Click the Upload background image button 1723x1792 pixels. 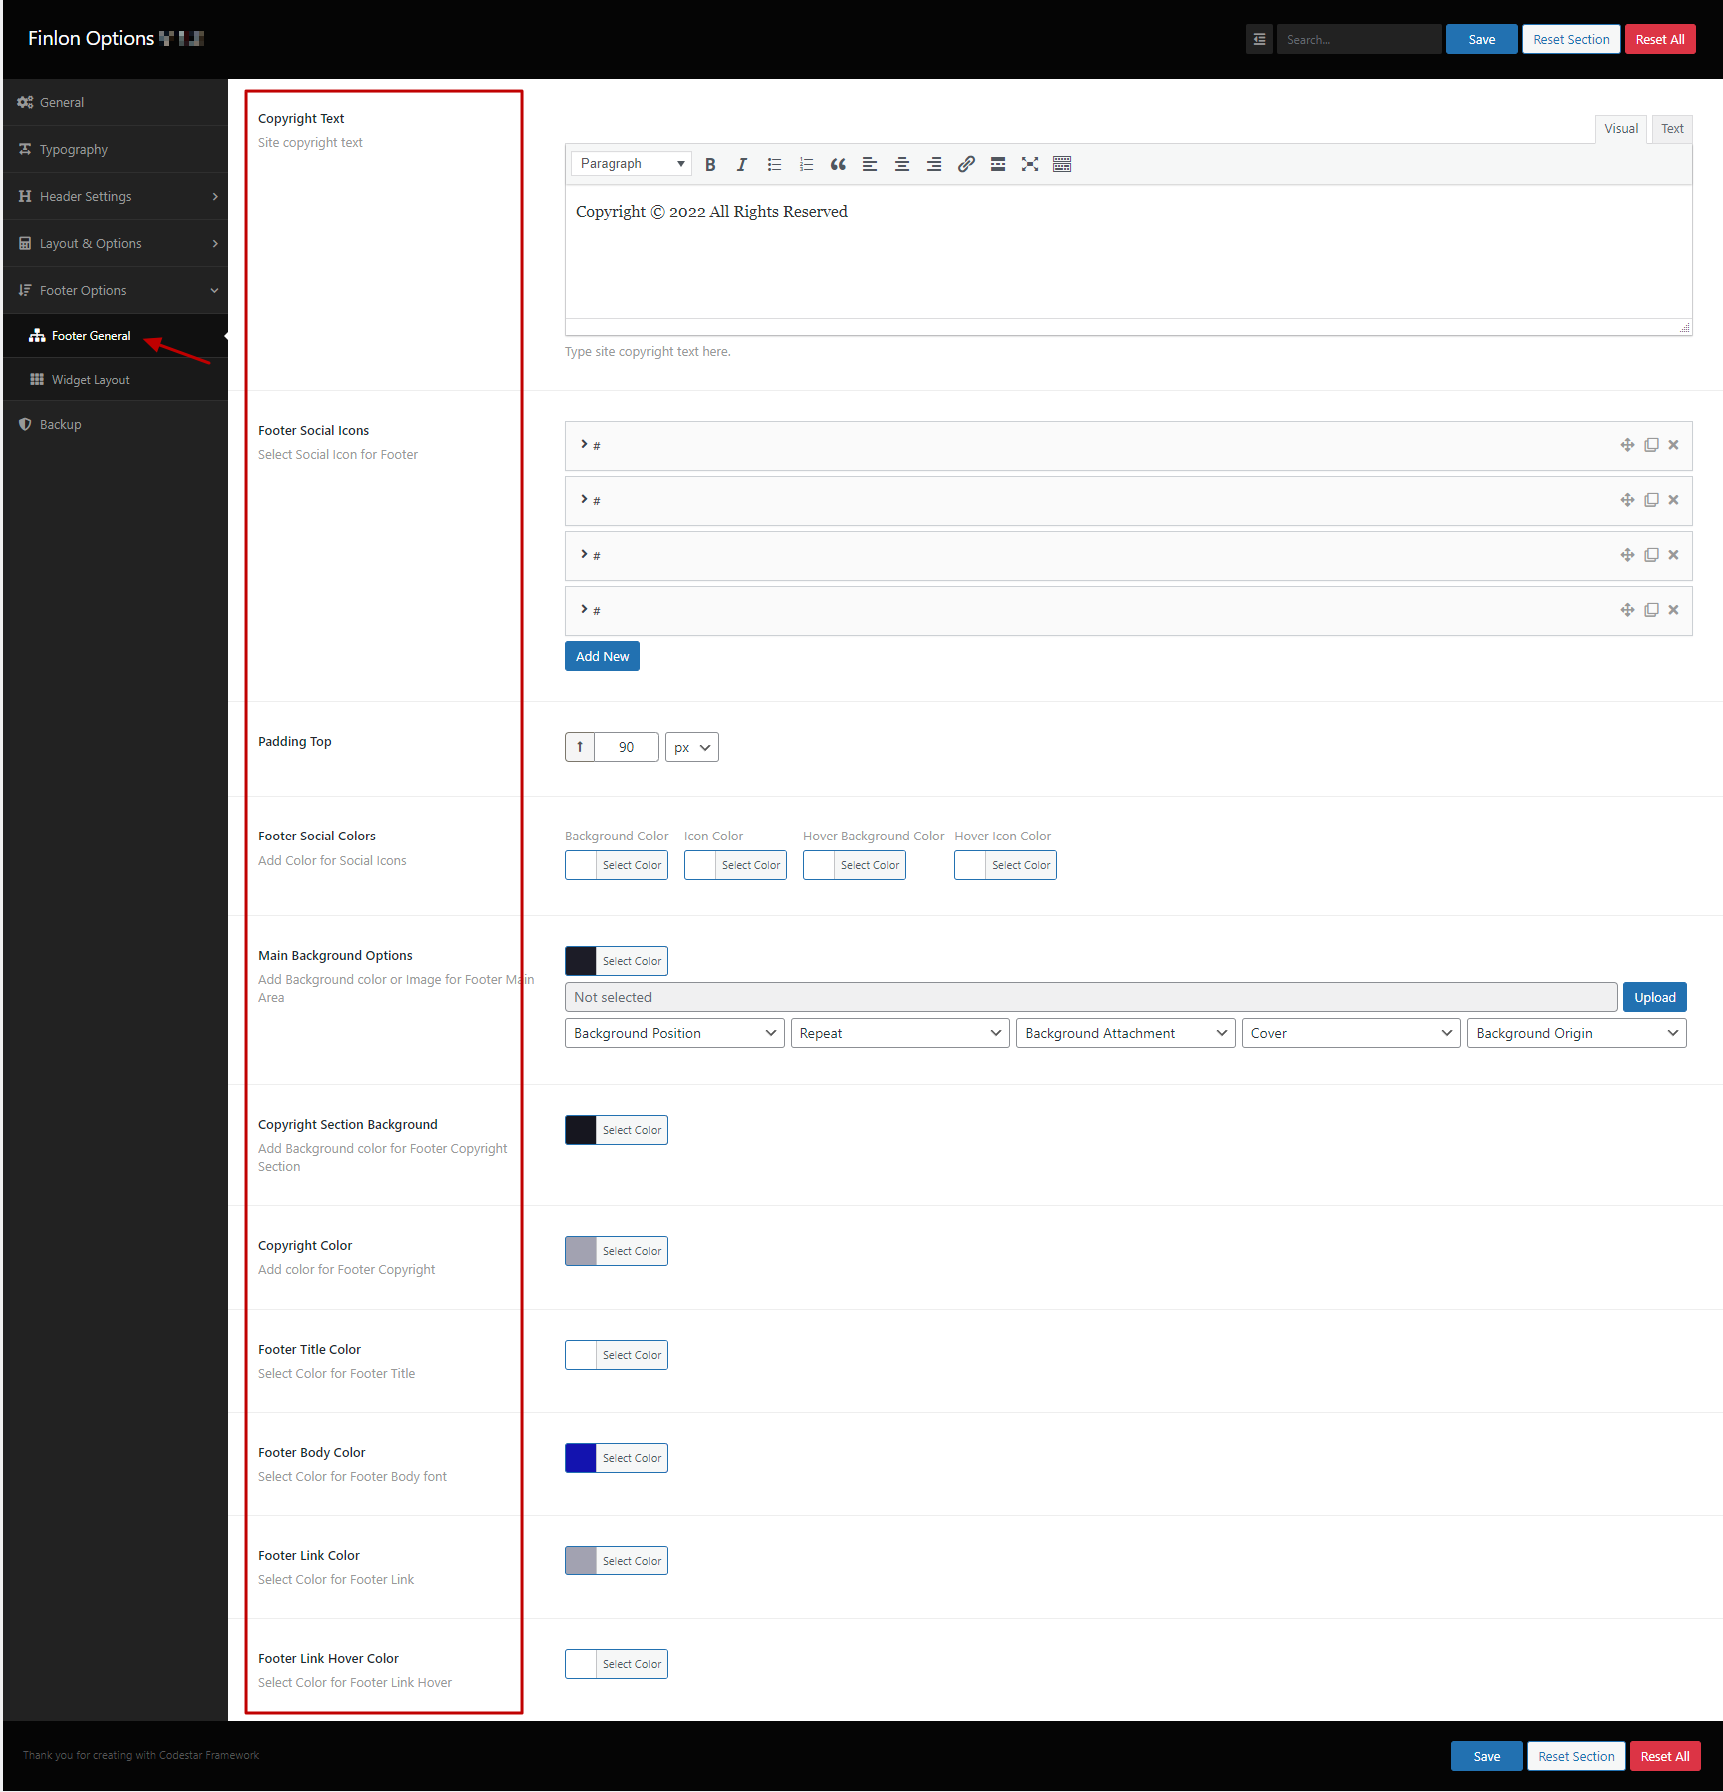coord(1654,998)
